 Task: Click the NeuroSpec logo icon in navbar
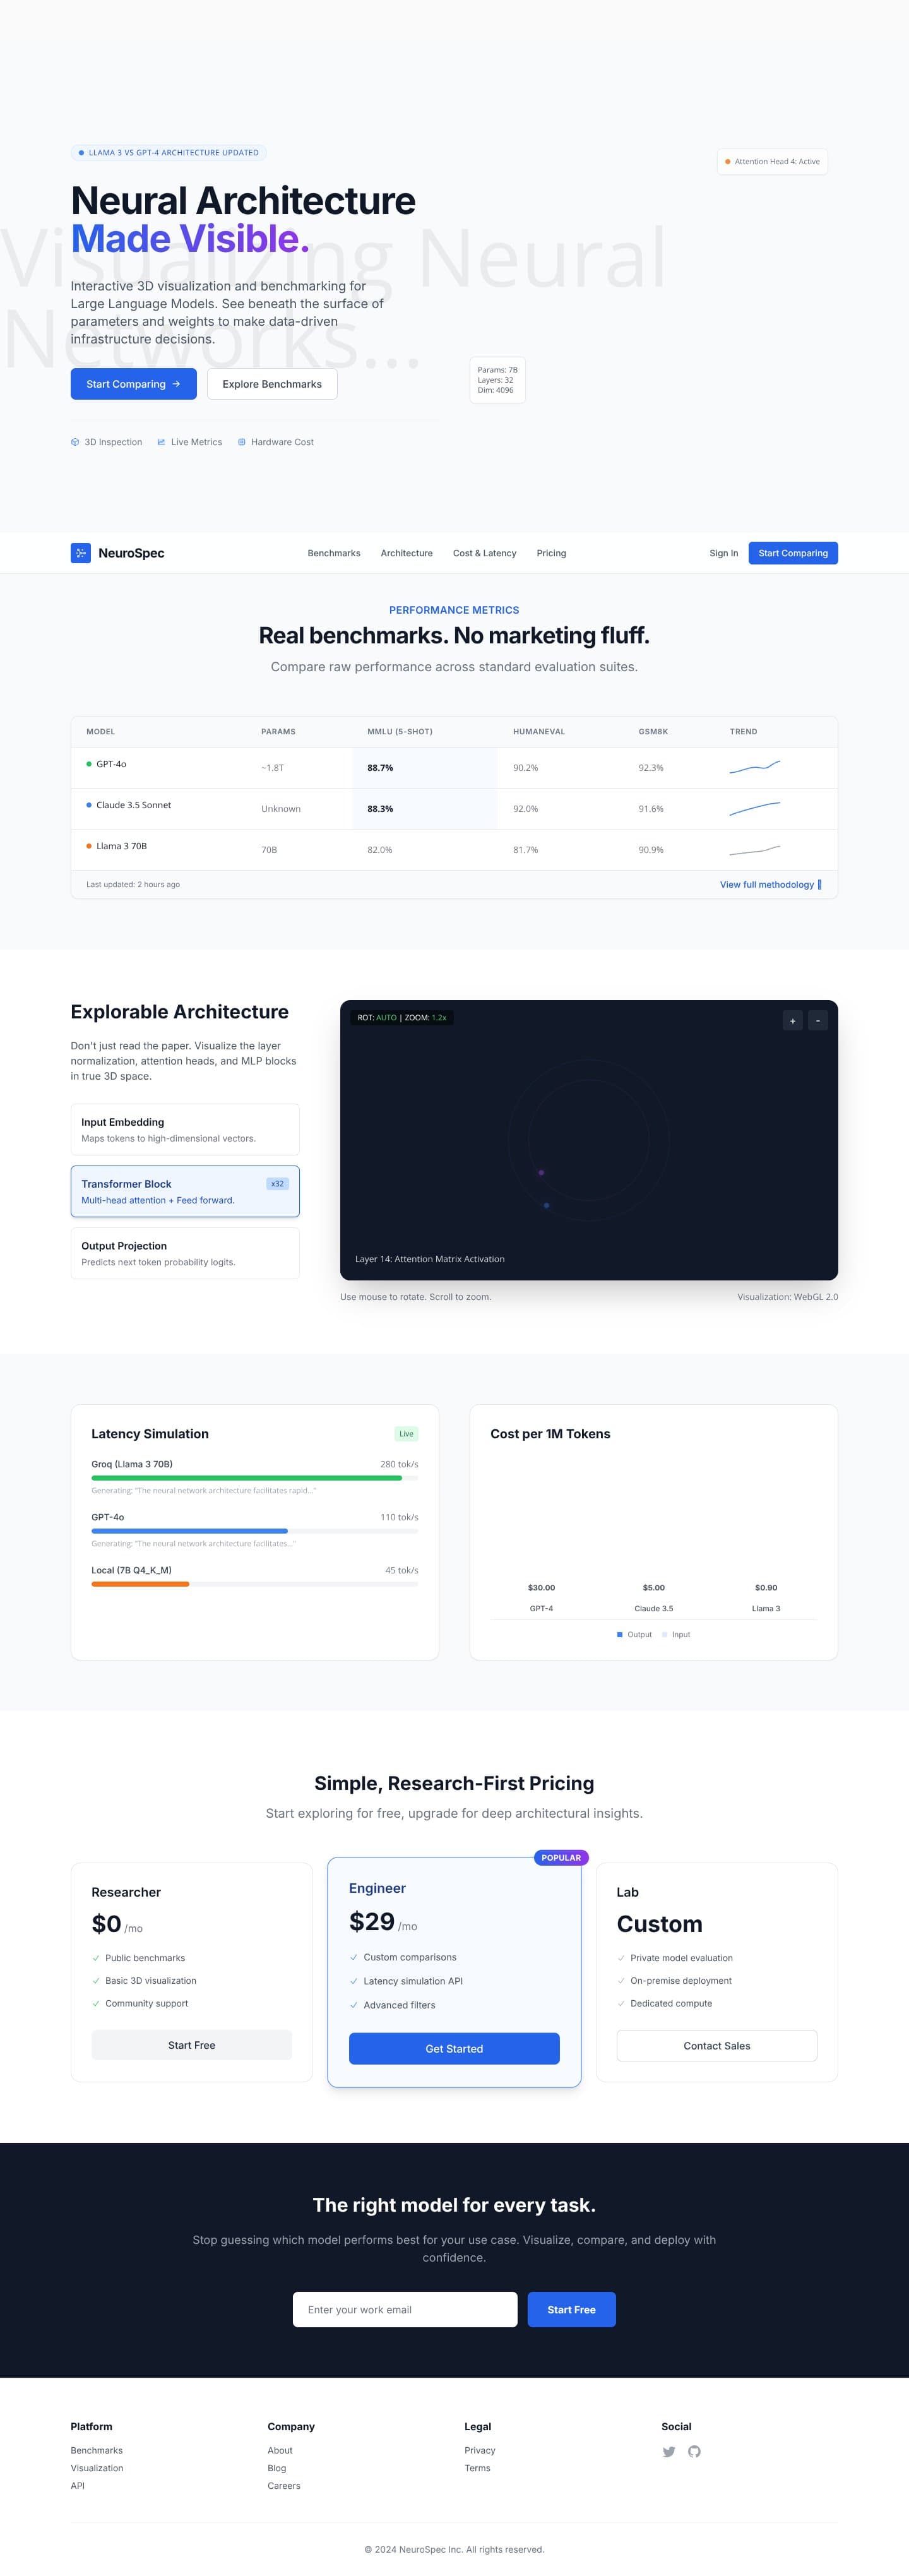tap(81, 553)
